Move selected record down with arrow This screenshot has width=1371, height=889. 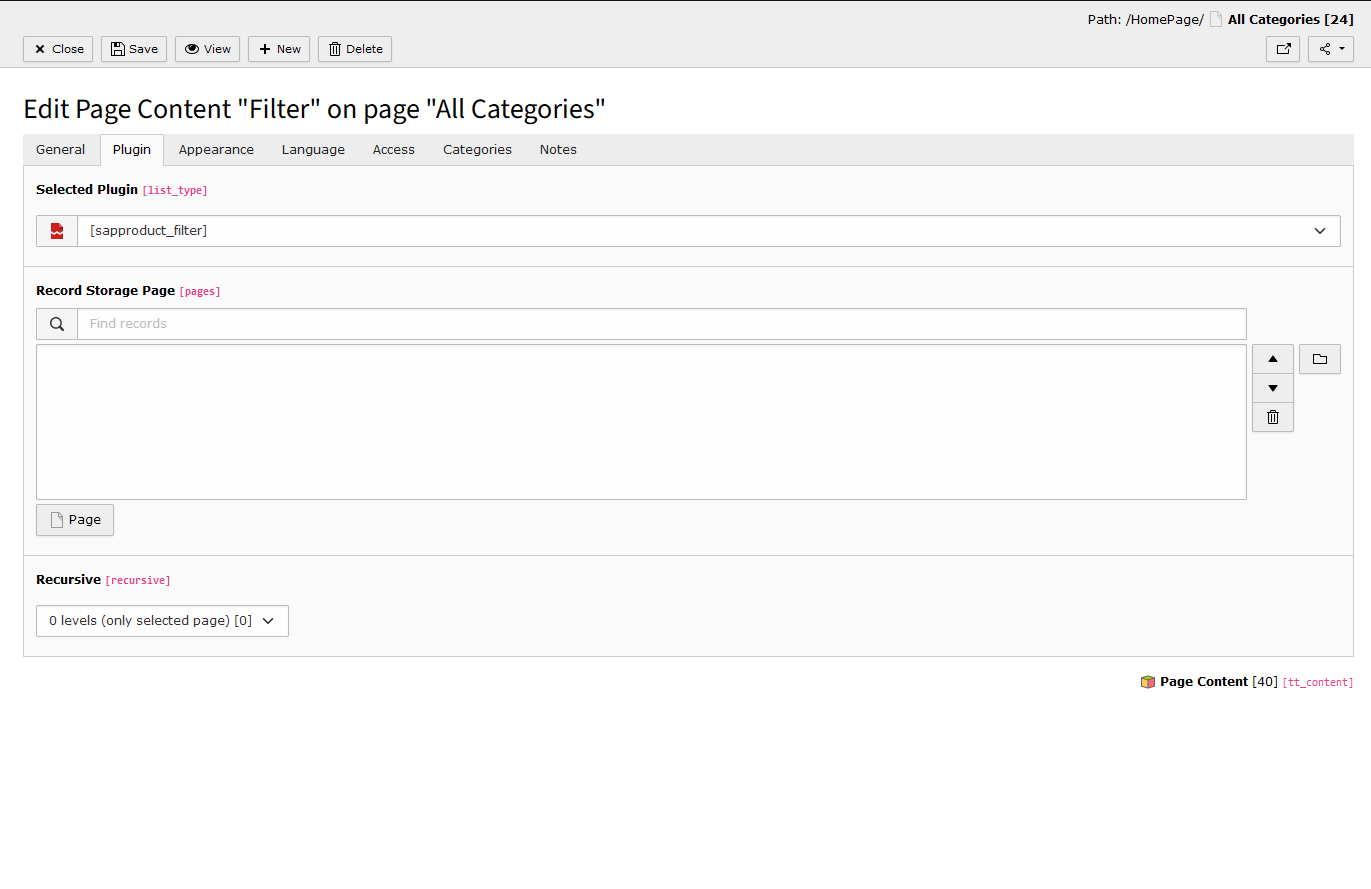pyautogui.click(x=1272, y=388)
